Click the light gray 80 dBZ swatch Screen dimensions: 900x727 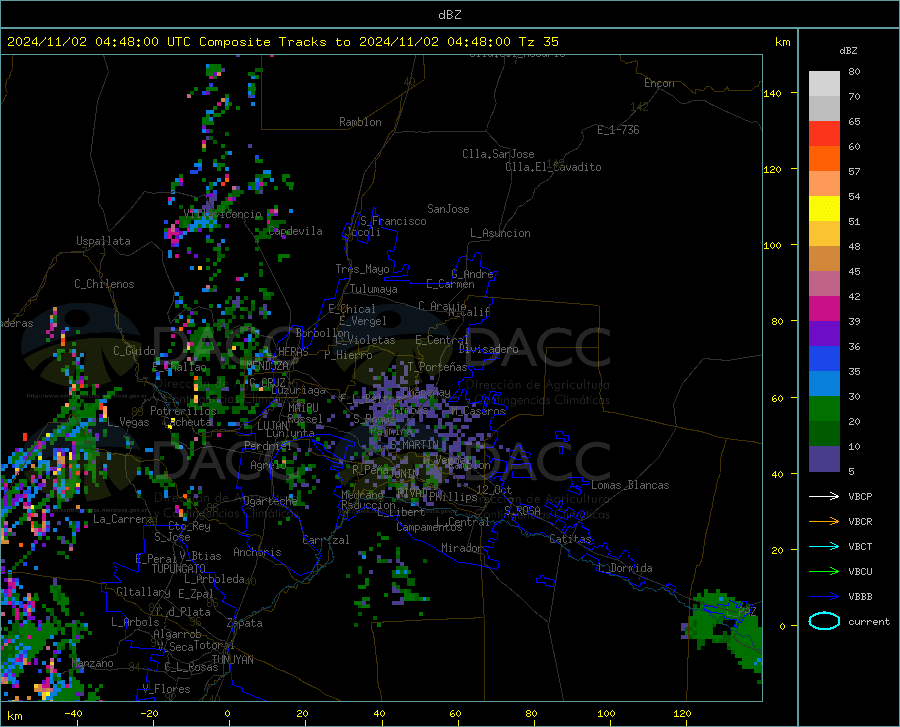click(824, 83)
